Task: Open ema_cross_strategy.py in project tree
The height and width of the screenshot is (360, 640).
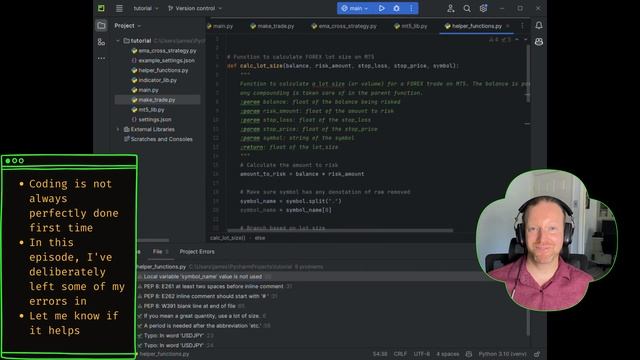Action: click(164, 51)
